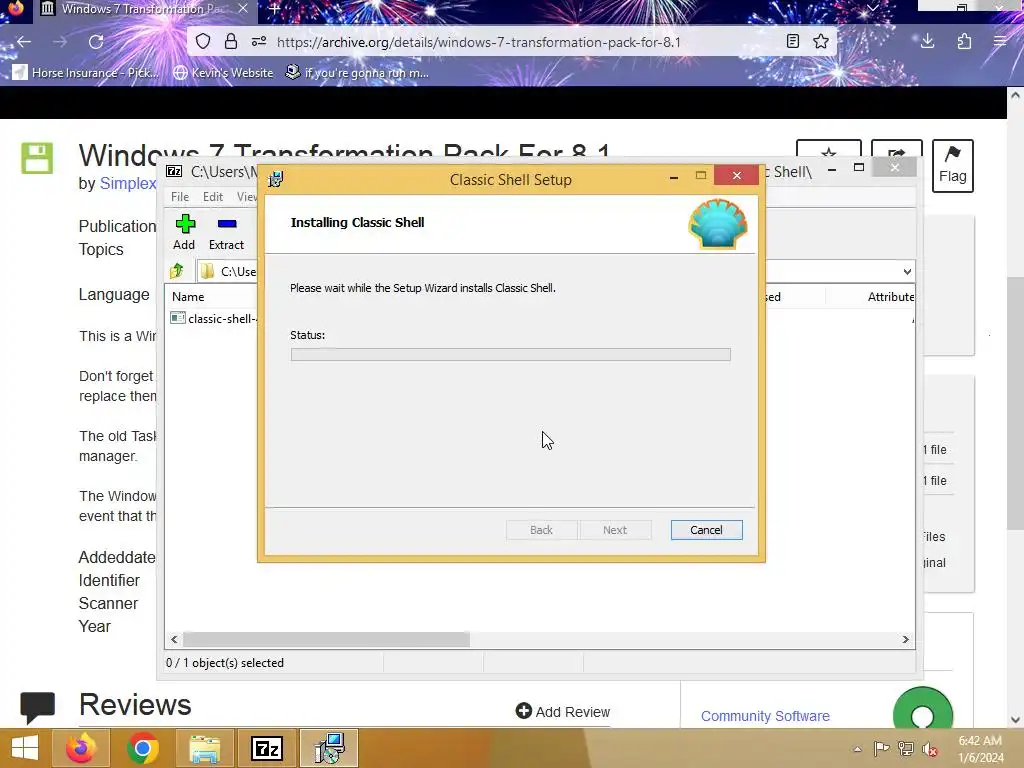
Task: Open Horse Insurance bookmark
Action: 86,72
